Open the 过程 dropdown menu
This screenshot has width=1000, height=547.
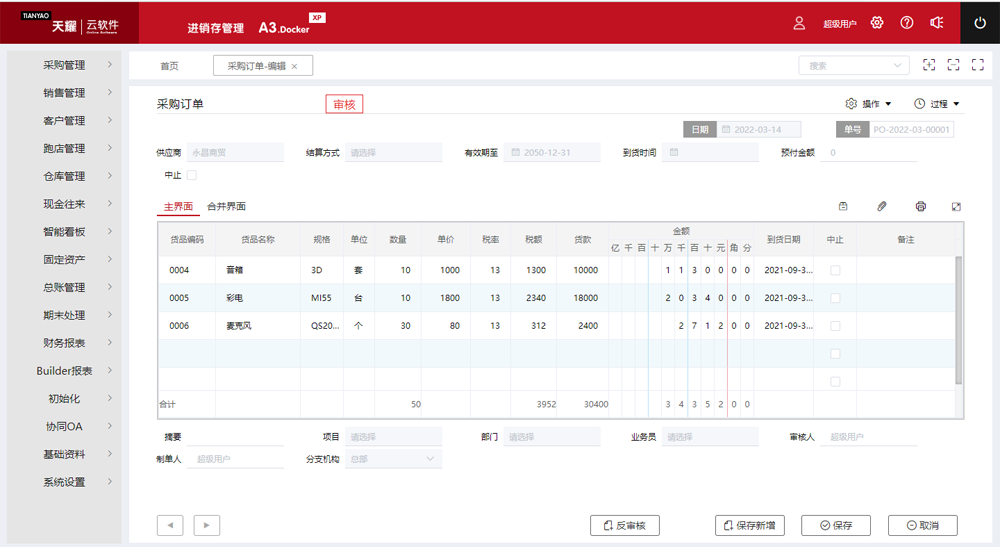click(x=936, y=104)
